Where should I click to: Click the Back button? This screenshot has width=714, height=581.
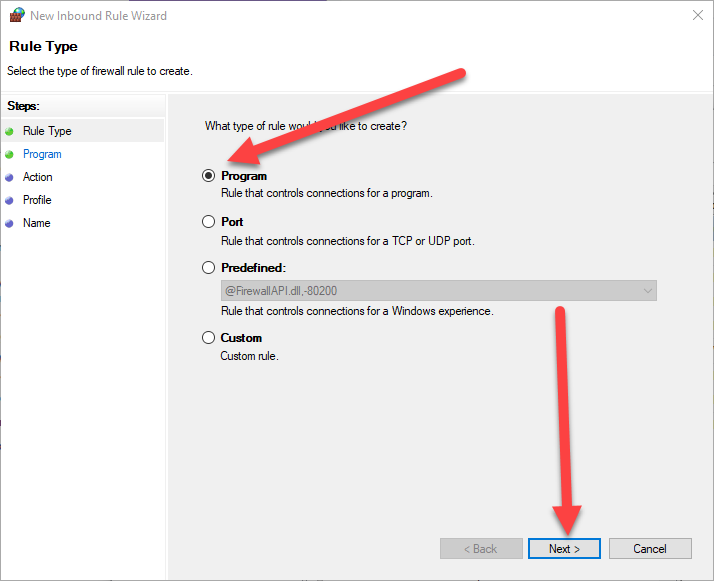pos(481,549)
